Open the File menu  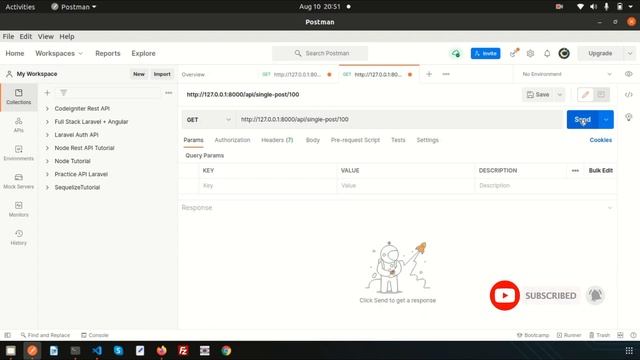pyautogui.click(x=8, y=36)
